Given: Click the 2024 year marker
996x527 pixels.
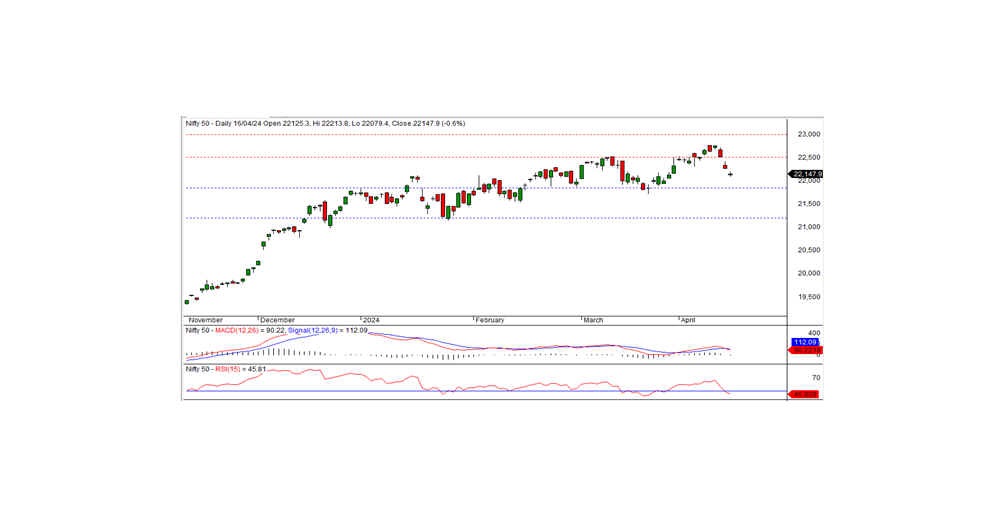Looking at the screenshot, I should tap(370, 320).
